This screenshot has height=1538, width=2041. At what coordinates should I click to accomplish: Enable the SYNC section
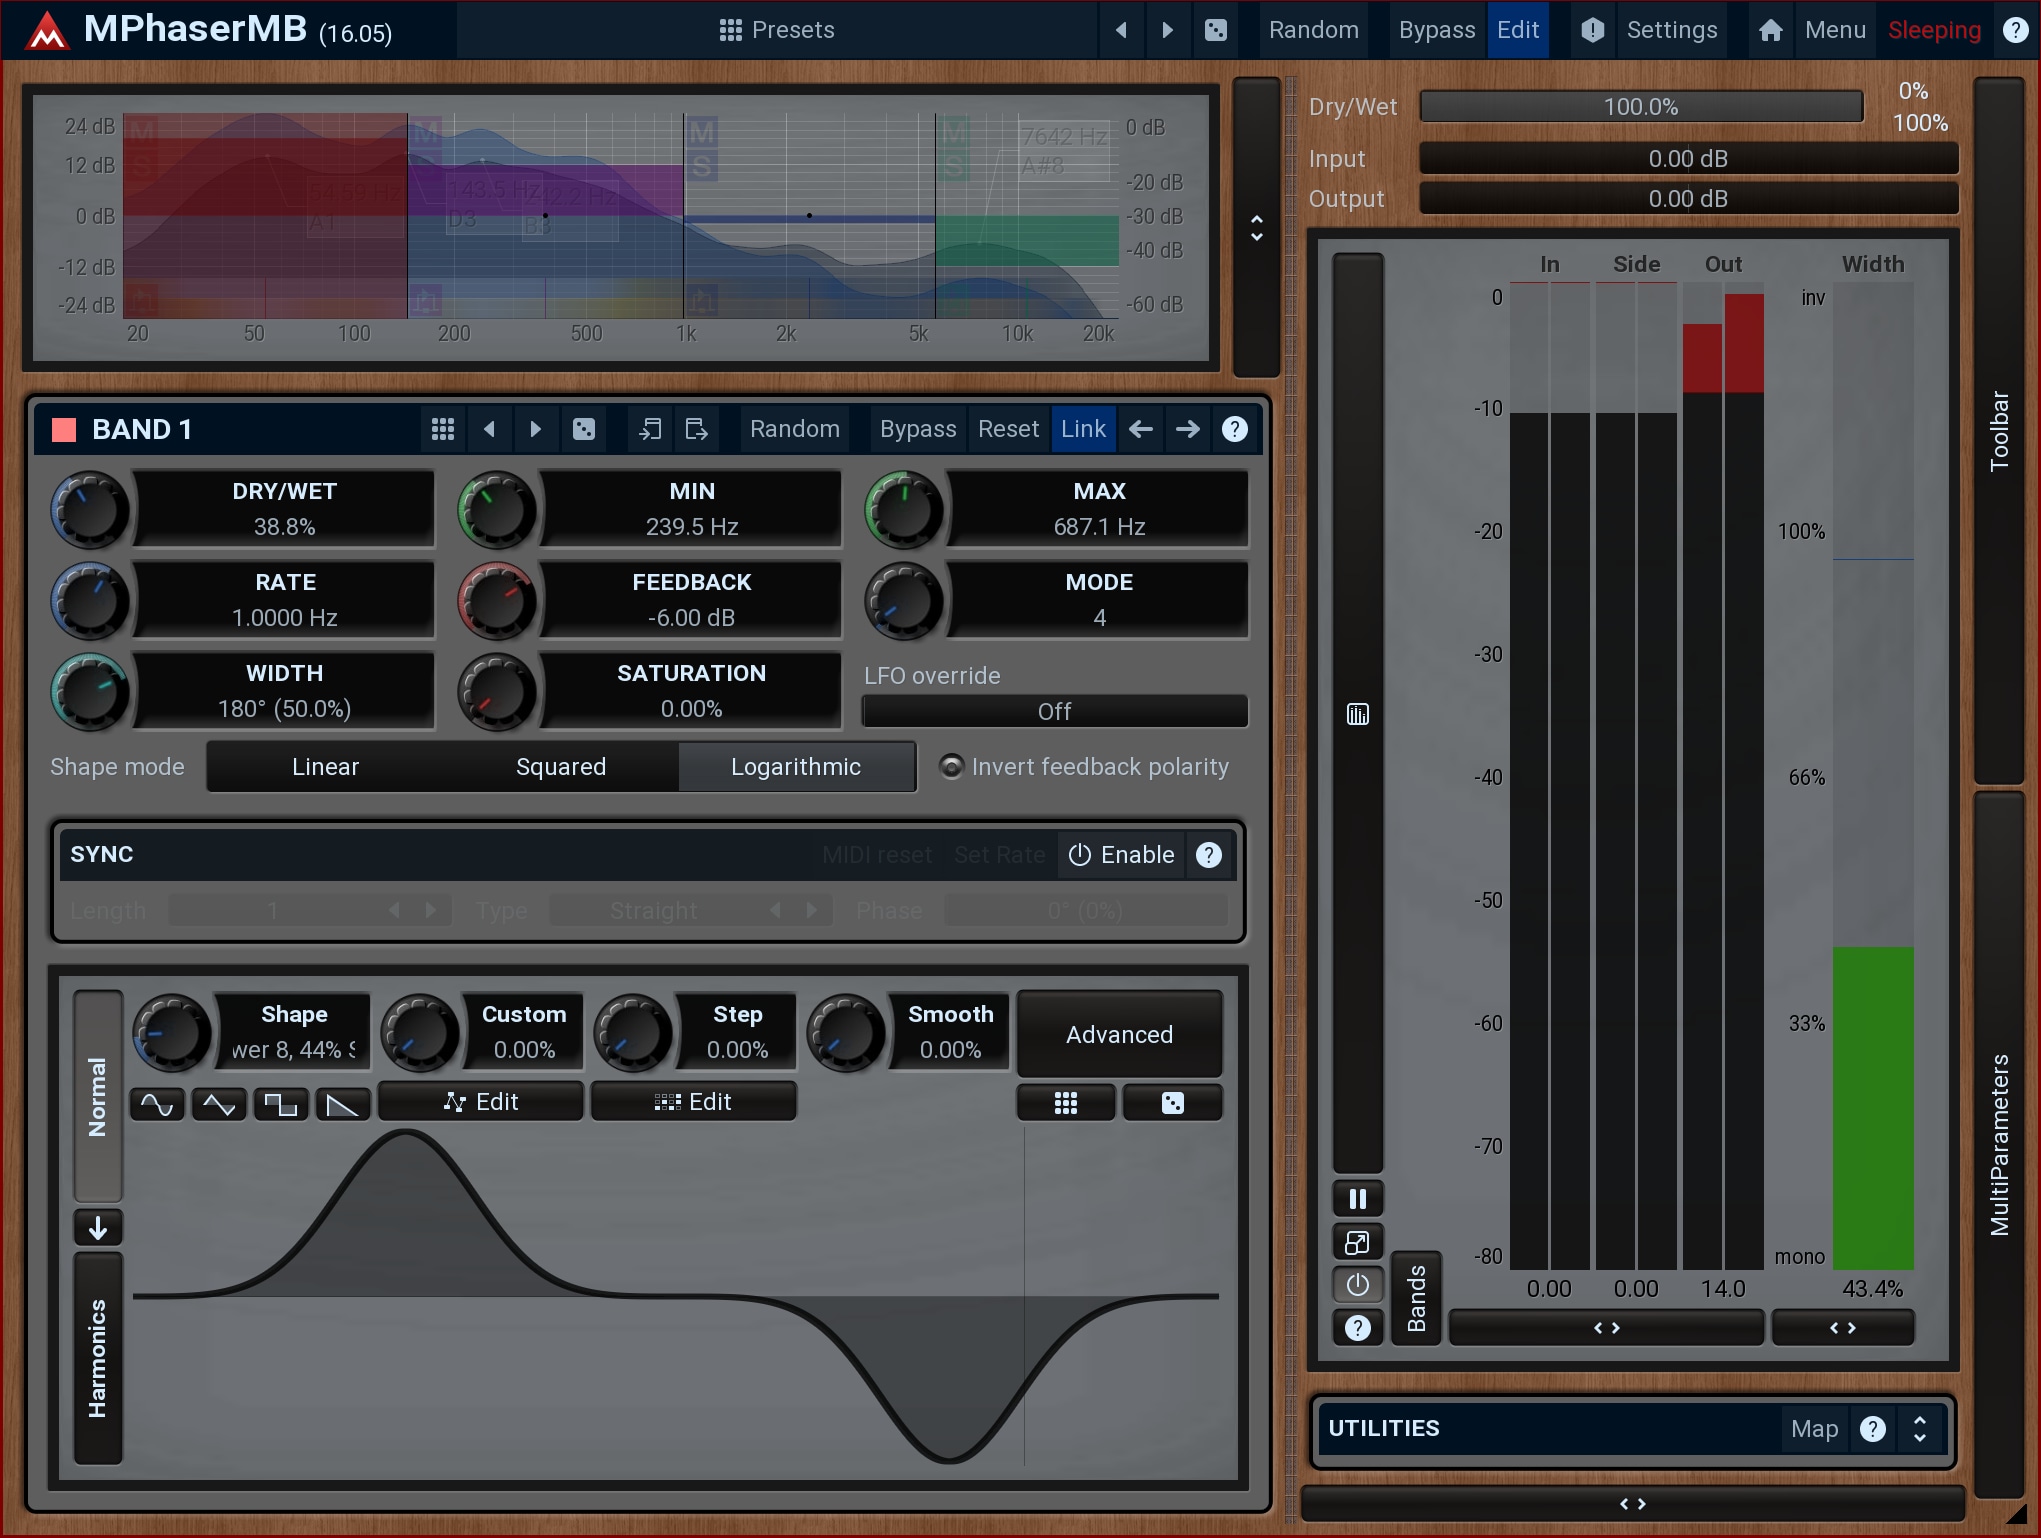(1122, 855)
